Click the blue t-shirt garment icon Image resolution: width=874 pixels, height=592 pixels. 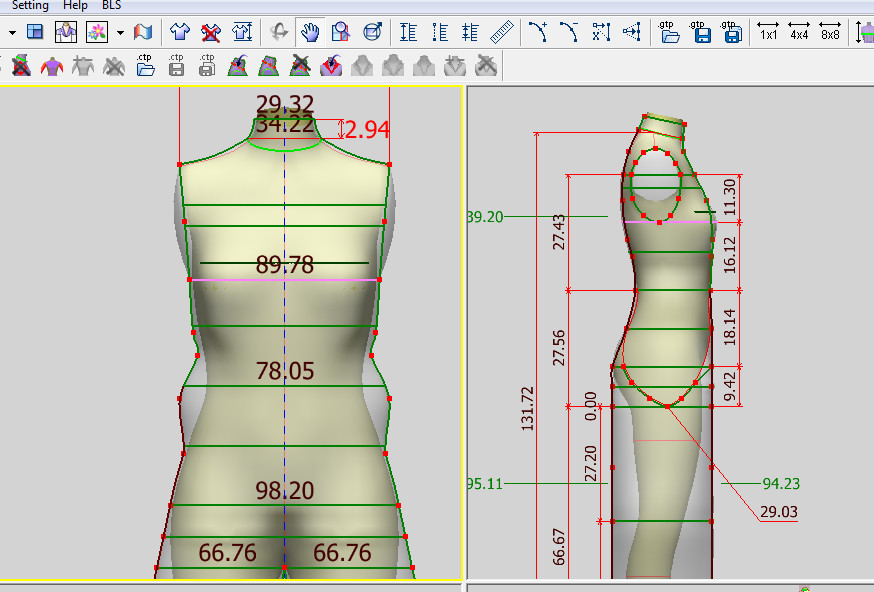coord(179,32)
